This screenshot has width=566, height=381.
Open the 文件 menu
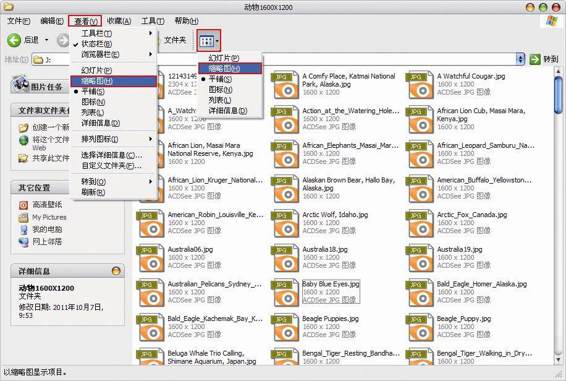[18, 21]
